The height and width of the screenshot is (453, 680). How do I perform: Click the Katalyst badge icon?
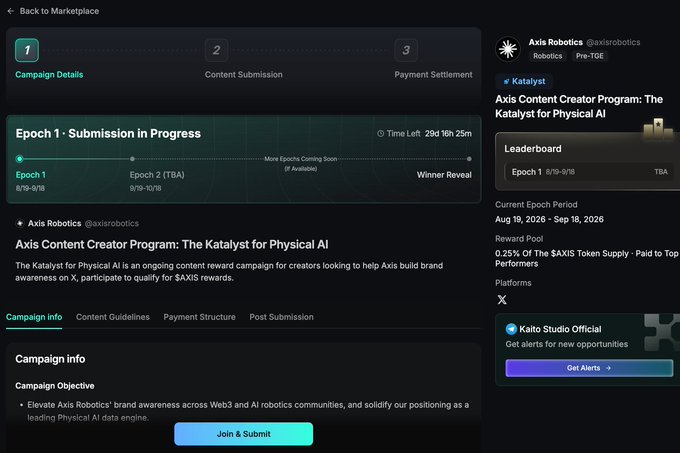pos(506,81)
